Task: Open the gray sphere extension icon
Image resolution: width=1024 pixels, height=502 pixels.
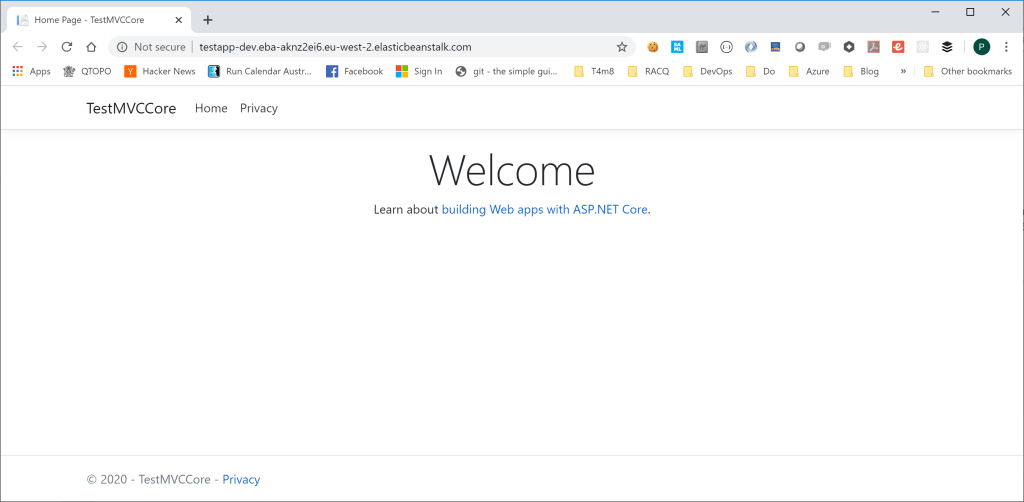Action: point(800,47)
